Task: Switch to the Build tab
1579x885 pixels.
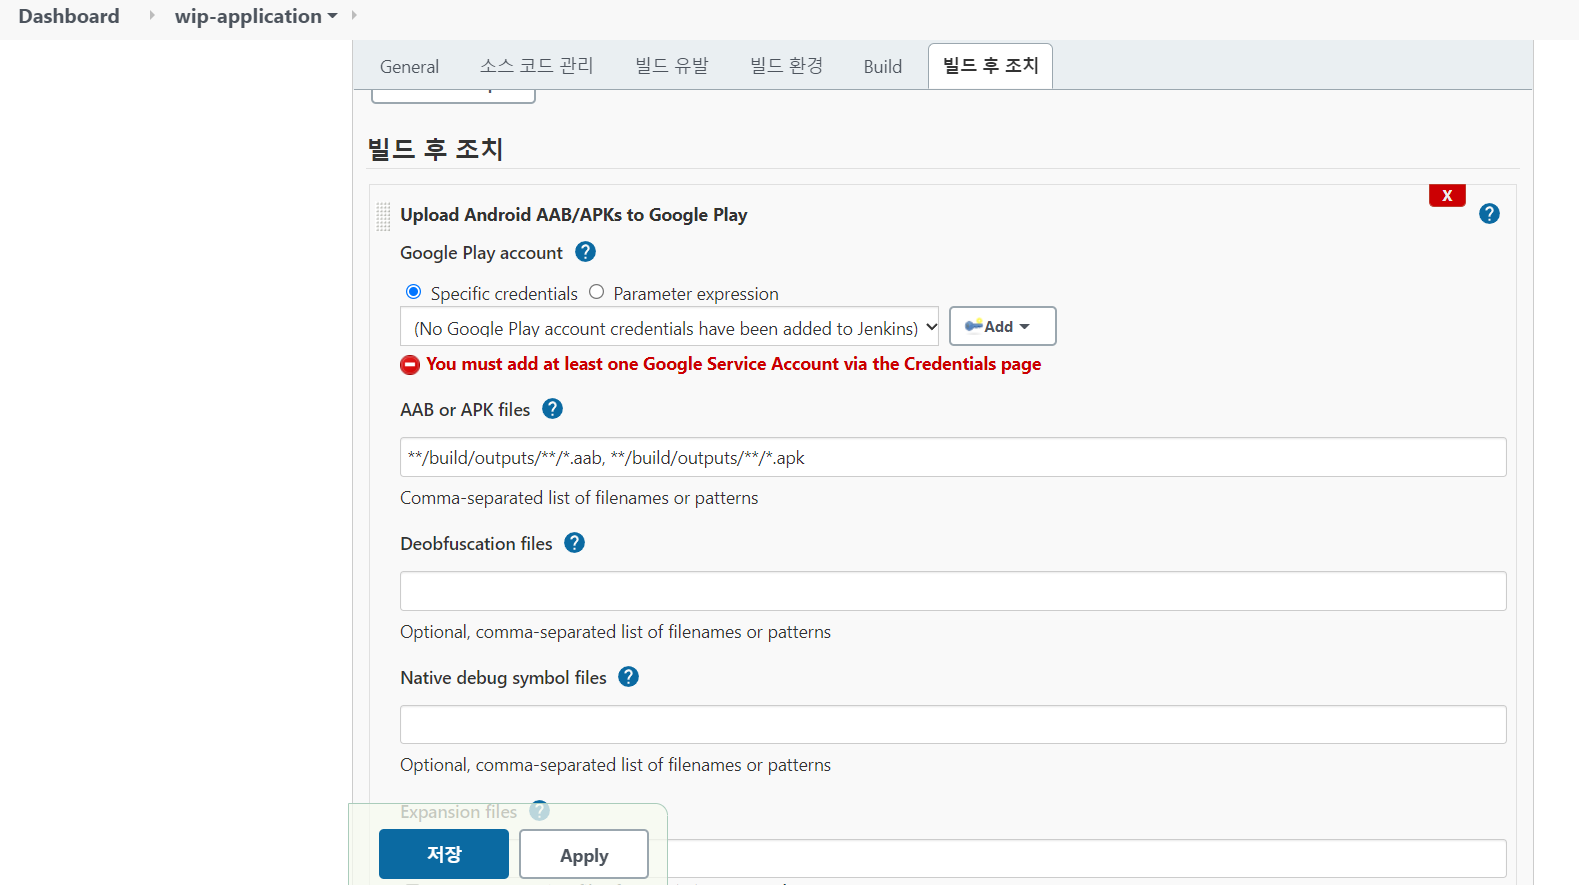Action: (x=883, y=66)
